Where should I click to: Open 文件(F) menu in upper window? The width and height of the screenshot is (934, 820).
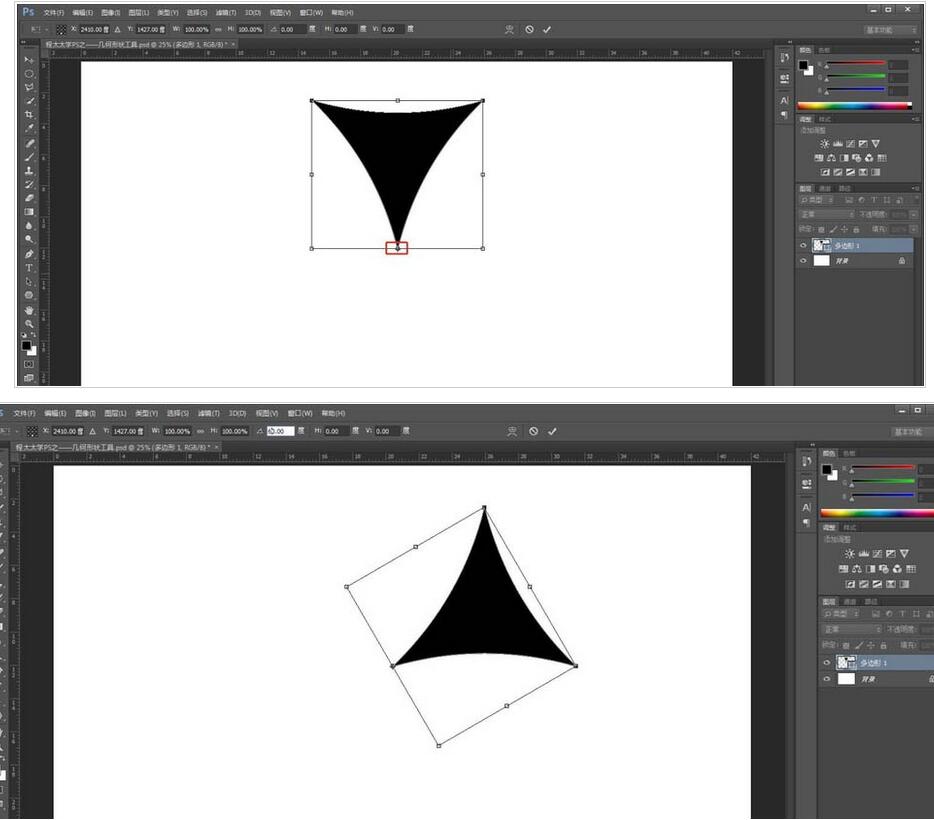53,13
